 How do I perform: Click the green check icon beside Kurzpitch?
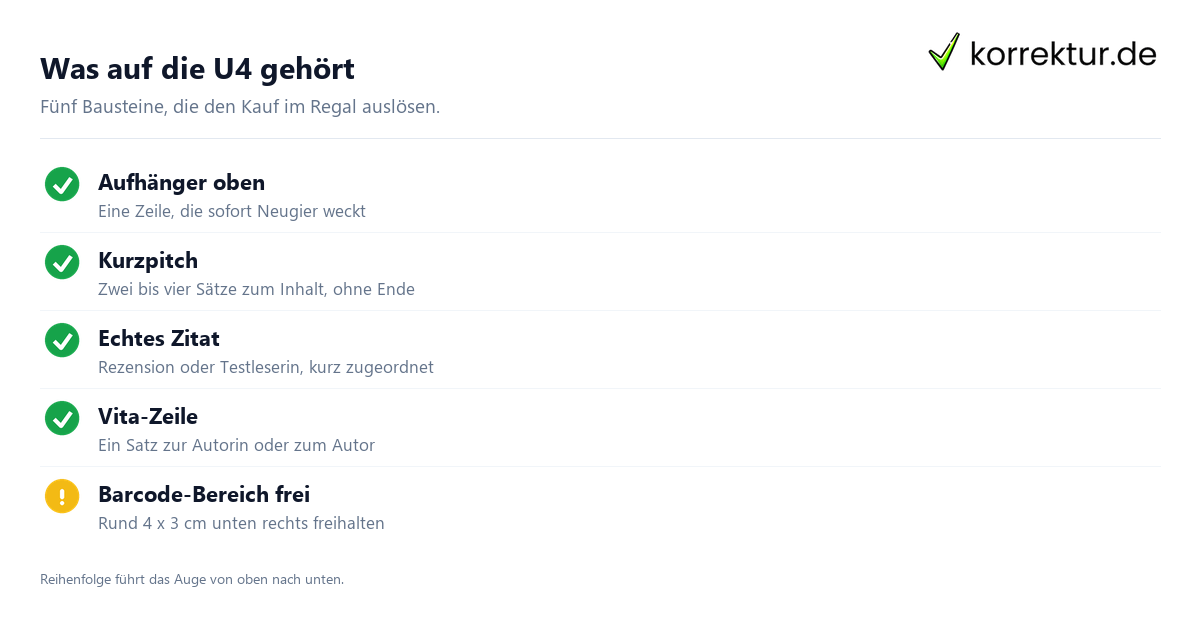62,262
